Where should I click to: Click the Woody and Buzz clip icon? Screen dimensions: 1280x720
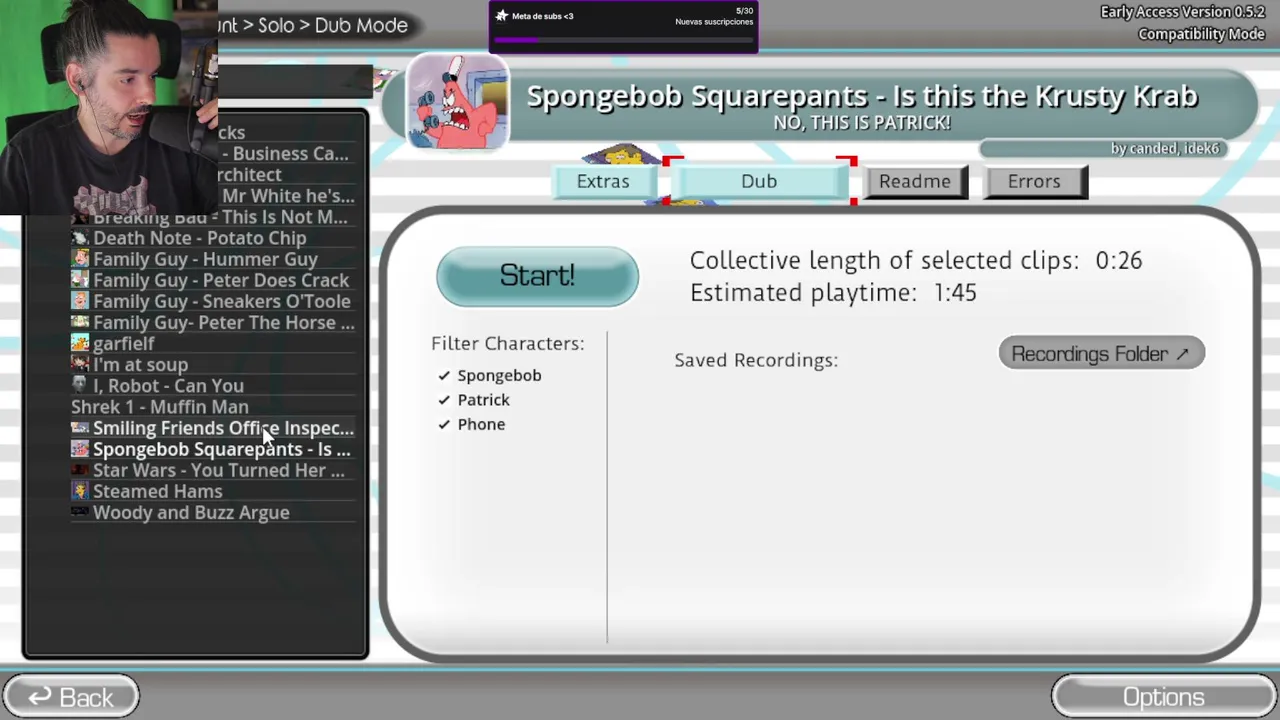tap(80, 512)
